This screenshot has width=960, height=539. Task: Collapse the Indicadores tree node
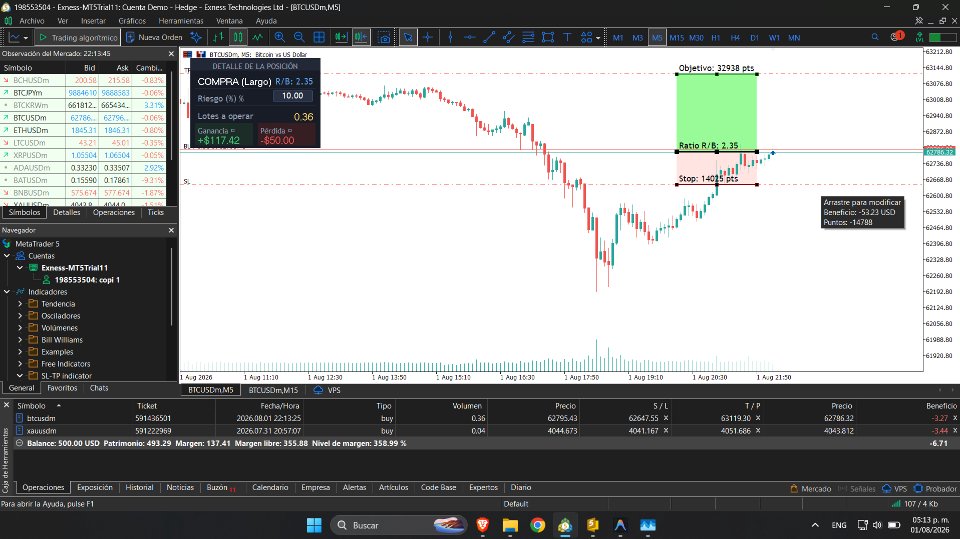click(7, 292)
